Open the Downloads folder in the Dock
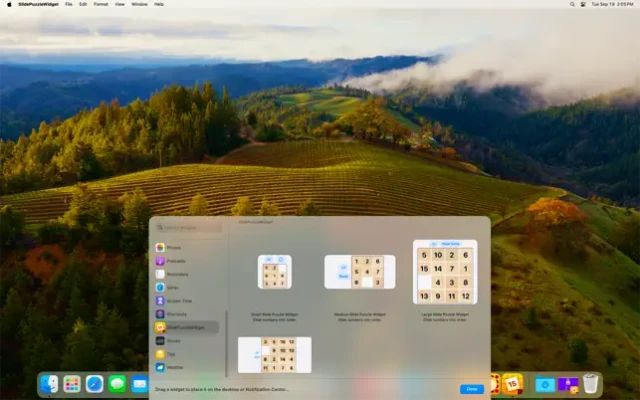This screenshot has height=400, width=640. click(545, 384)
